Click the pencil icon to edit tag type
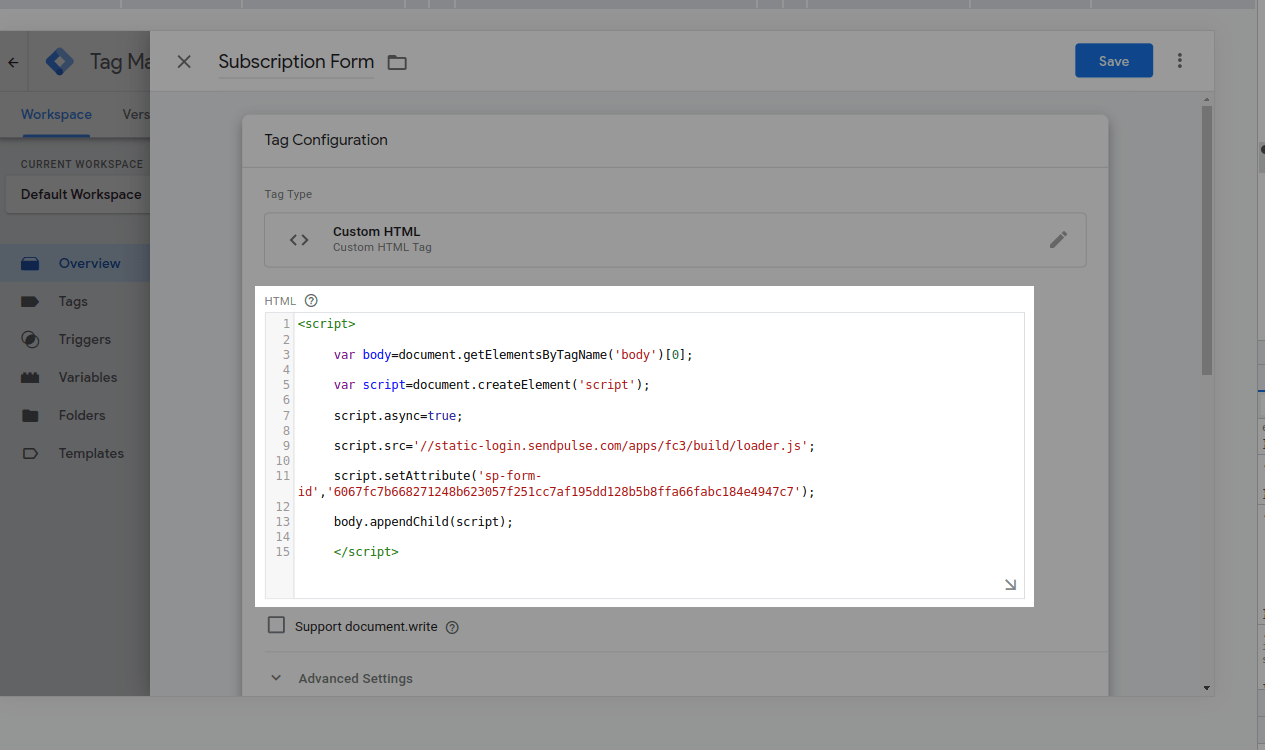1265x750 pixels. pos(1058,239)
